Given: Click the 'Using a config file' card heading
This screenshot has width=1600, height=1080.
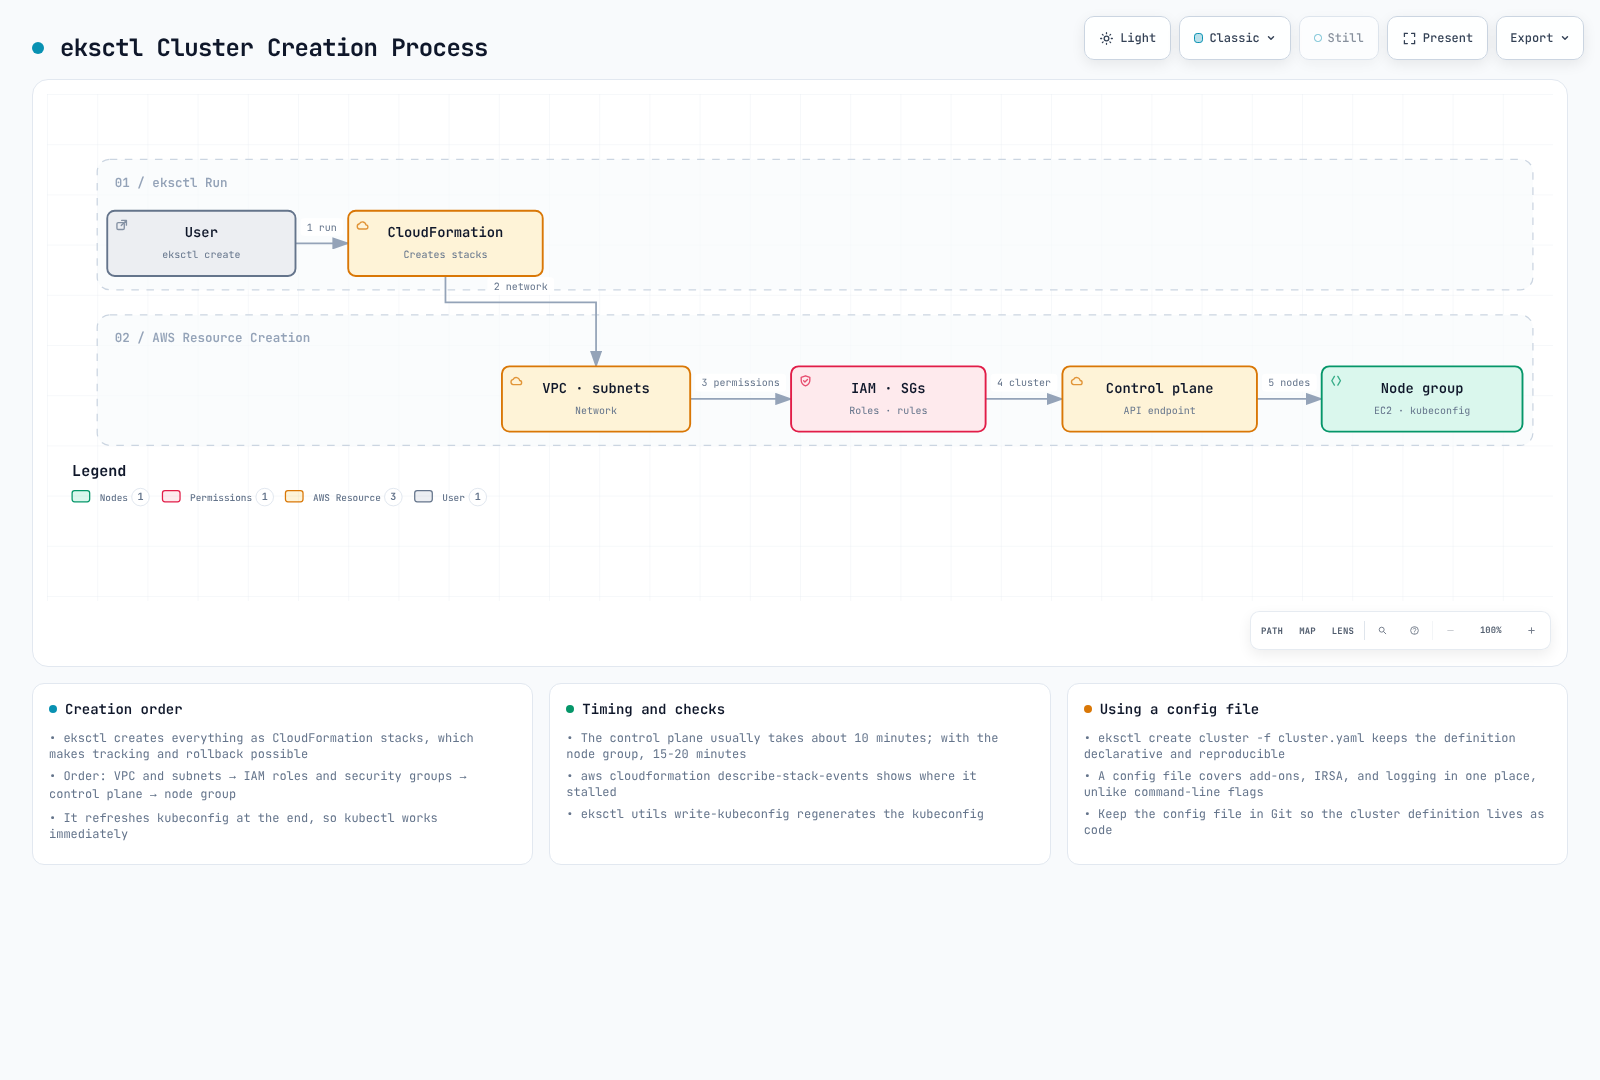Looking at the screenshot, I should [x=1179, y=709].
